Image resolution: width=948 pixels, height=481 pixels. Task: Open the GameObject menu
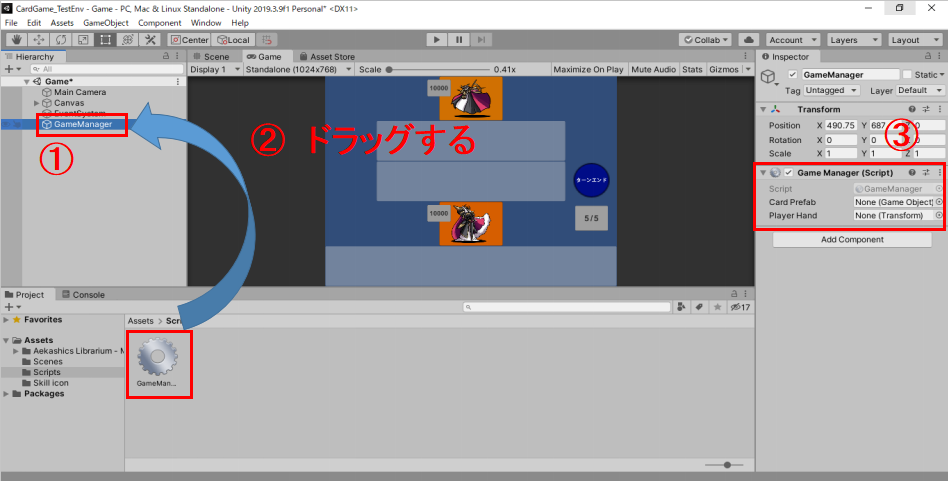(x=106, y=23)
